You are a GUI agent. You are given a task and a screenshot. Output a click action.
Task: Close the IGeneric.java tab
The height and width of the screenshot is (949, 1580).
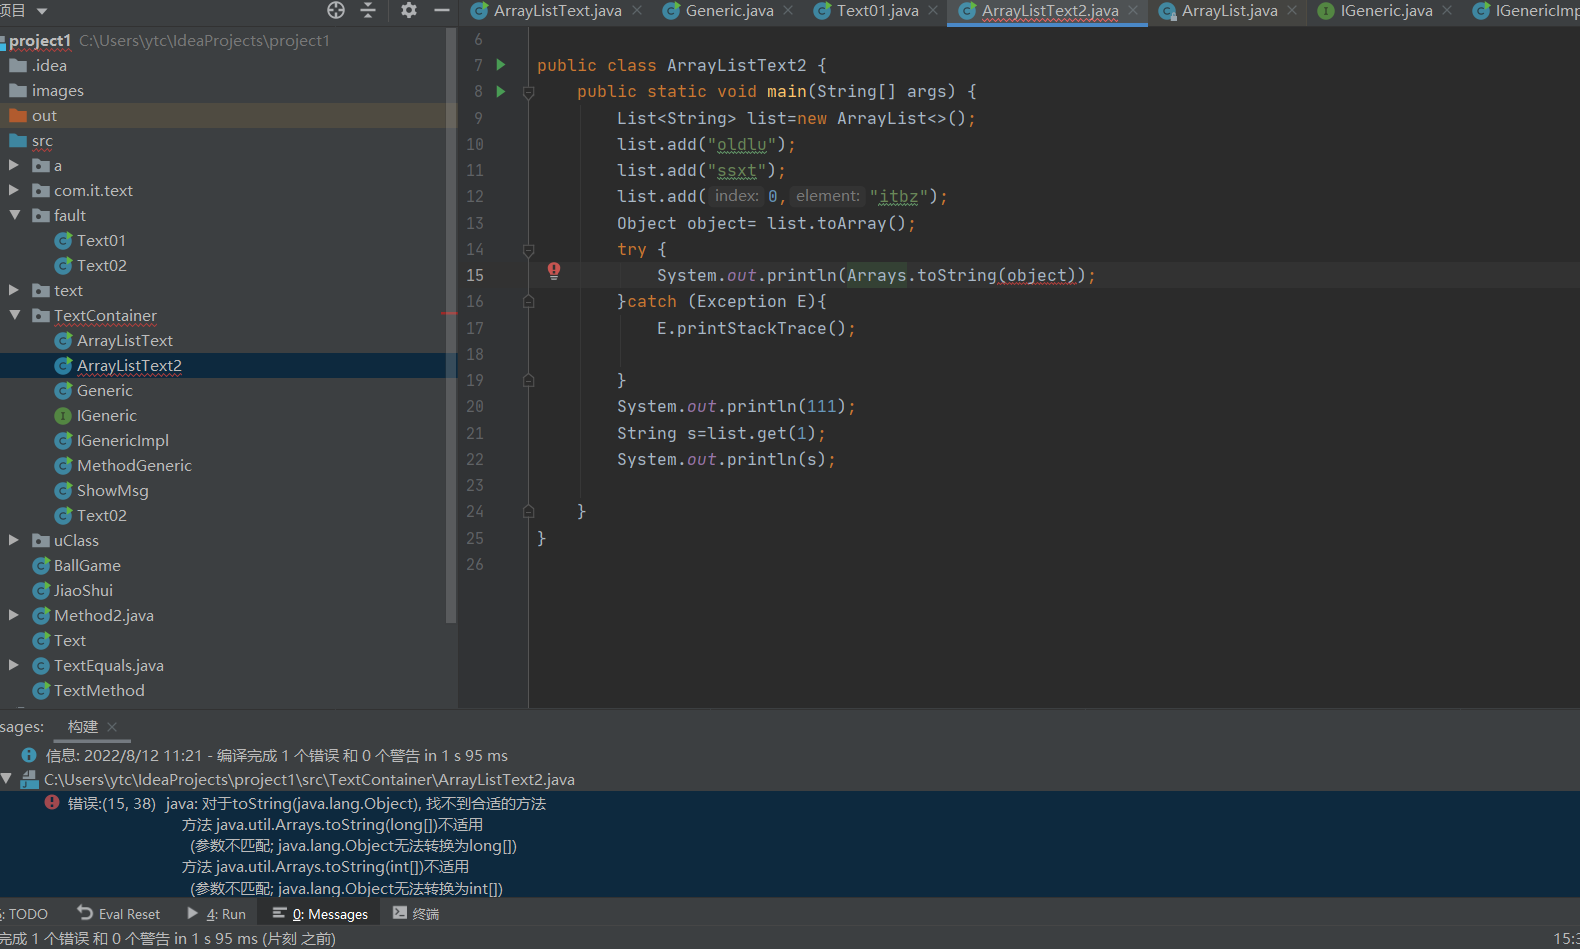tap(1447, 10)
